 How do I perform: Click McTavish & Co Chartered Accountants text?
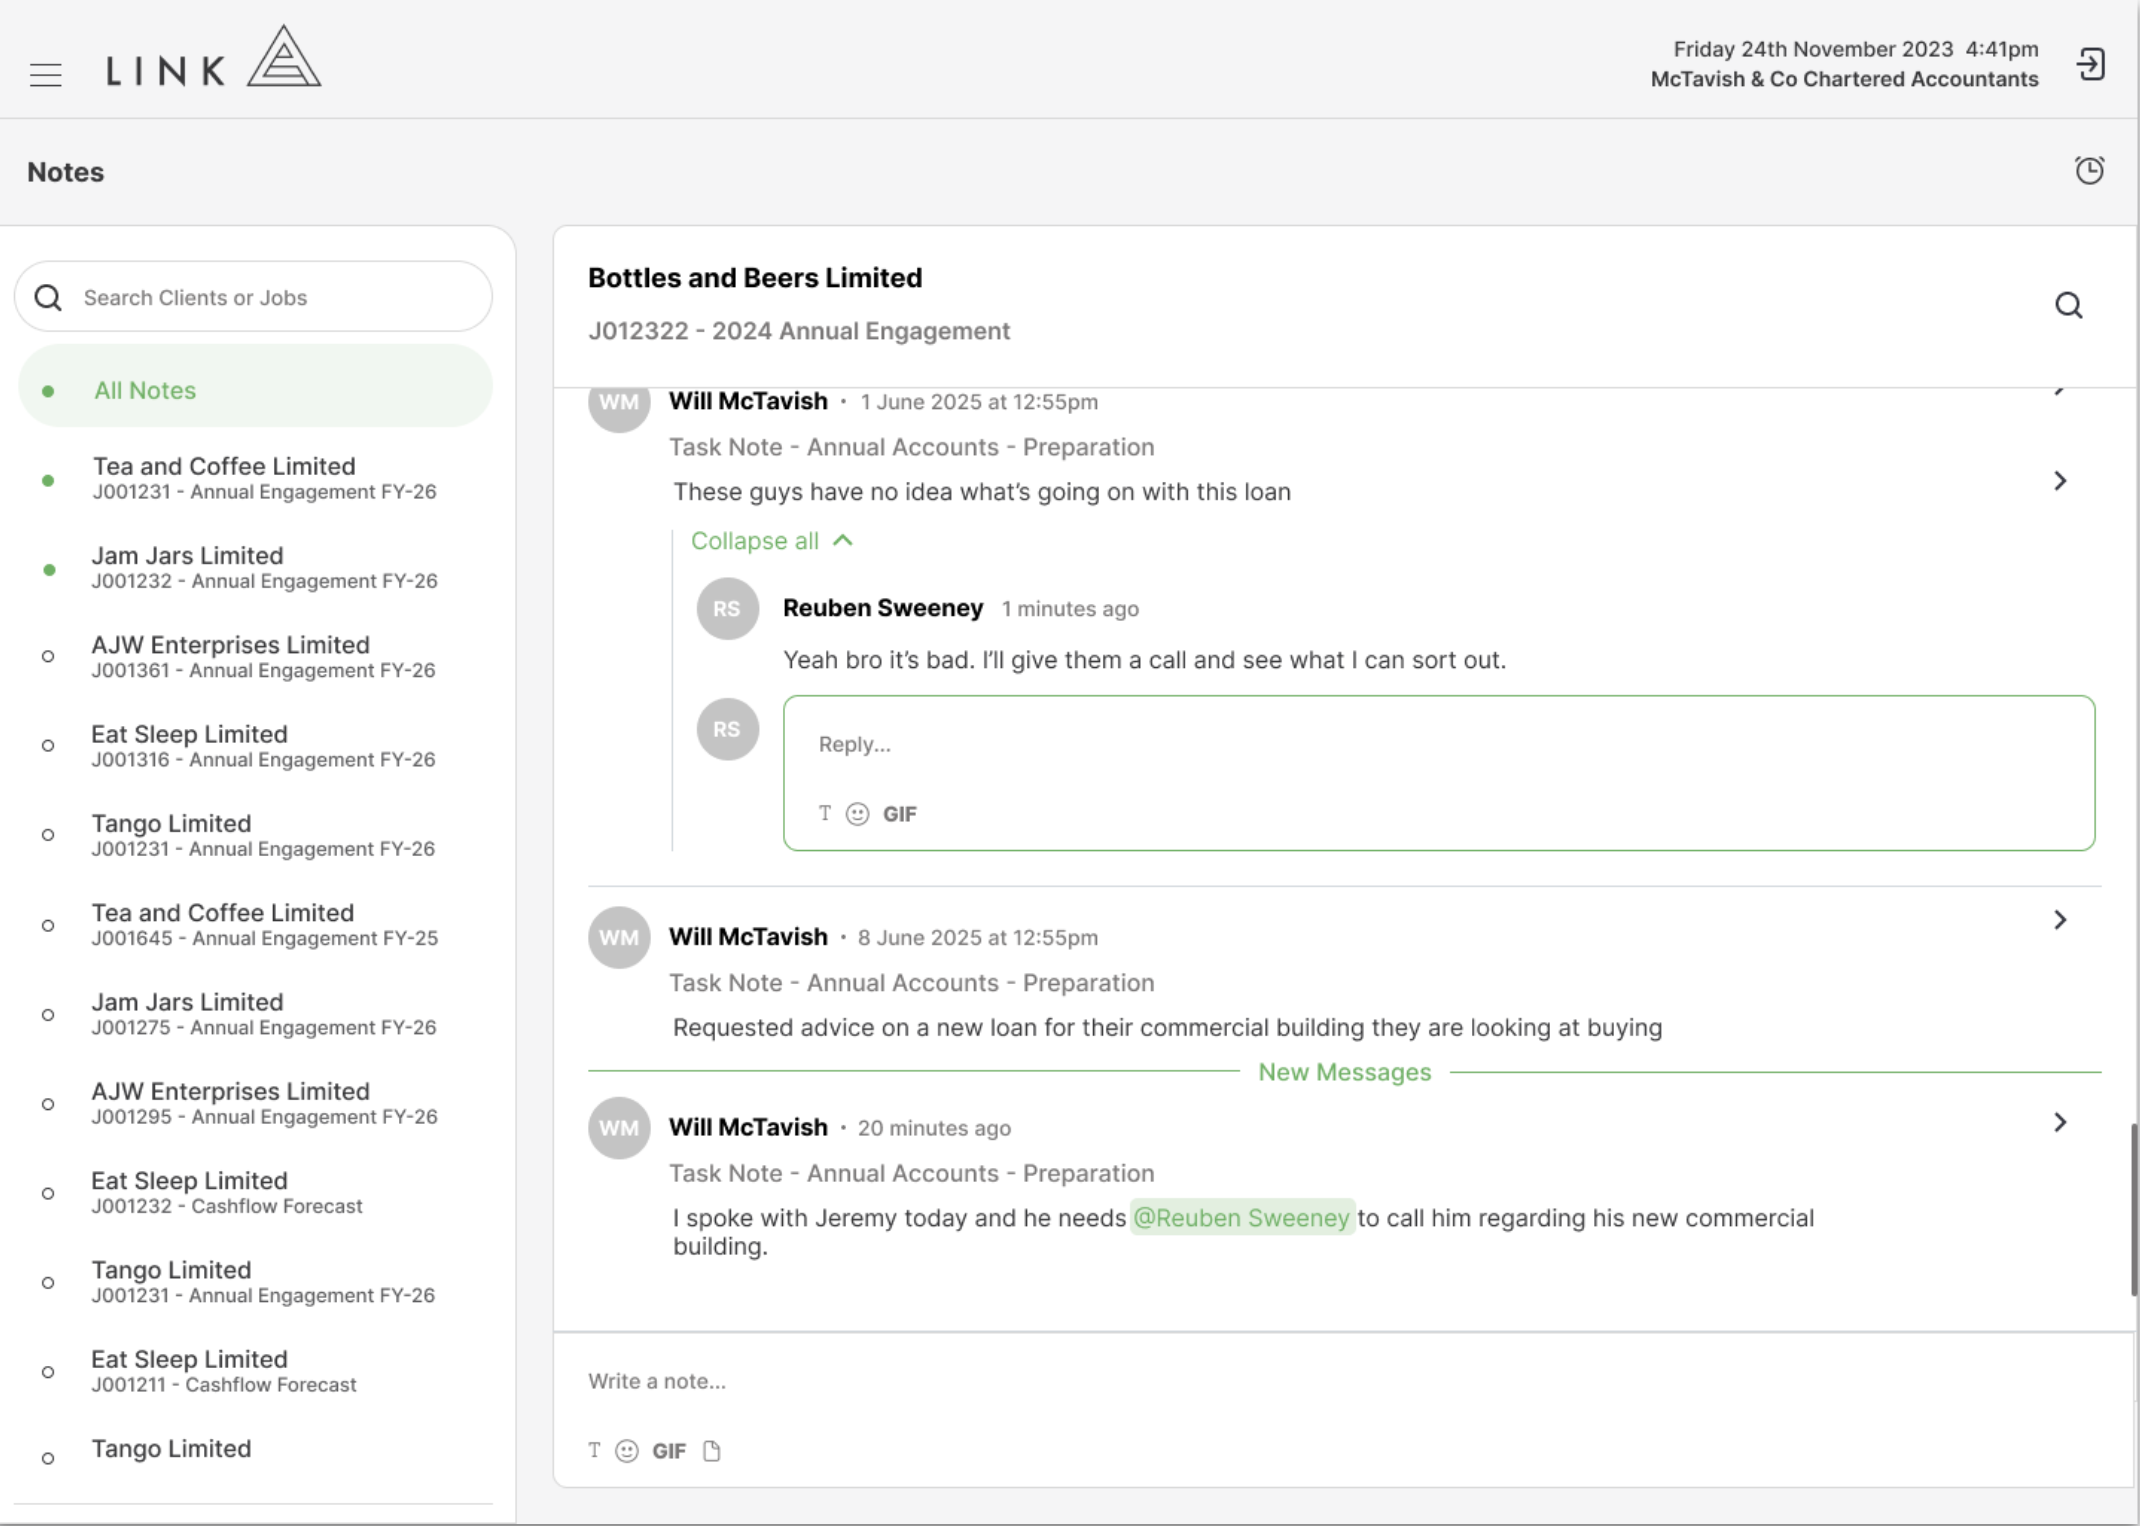click(x=1844, y=79)
